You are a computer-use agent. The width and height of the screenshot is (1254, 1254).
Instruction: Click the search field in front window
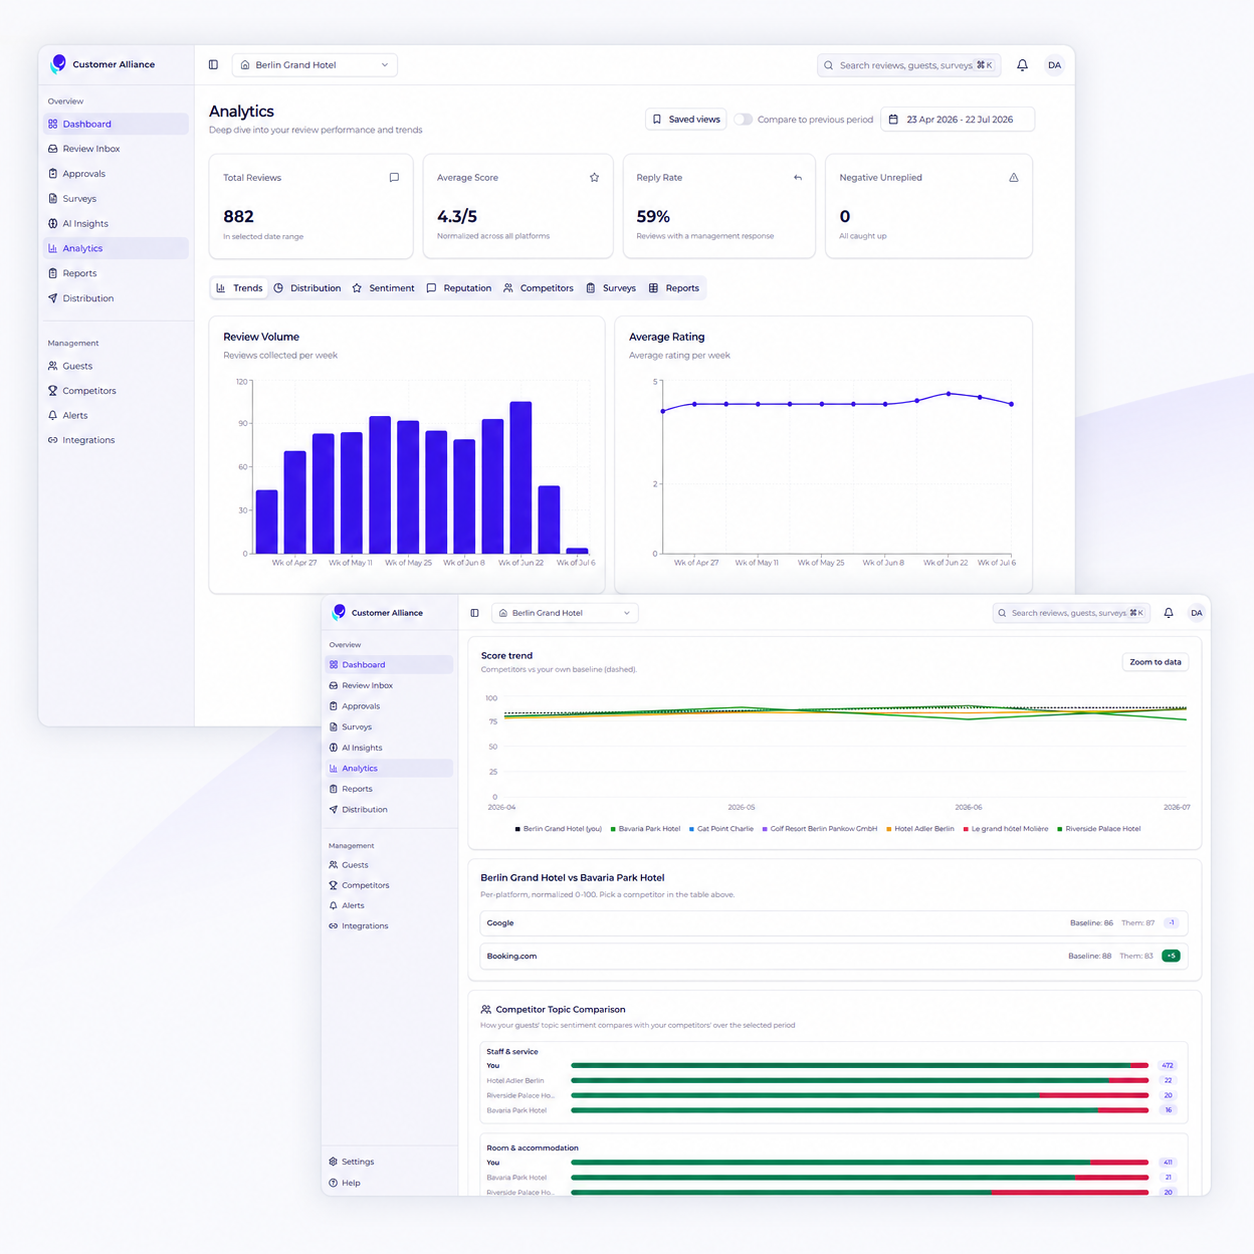click(1071, 613)
